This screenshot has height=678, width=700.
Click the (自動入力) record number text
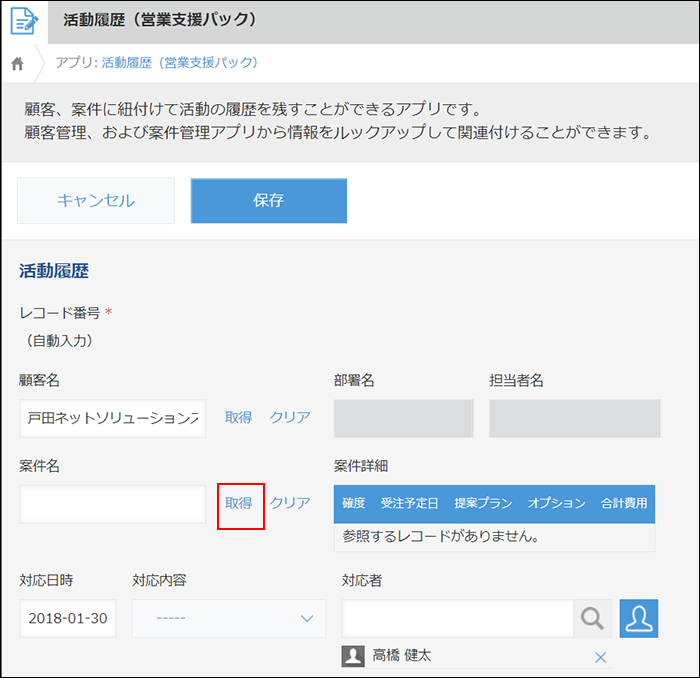point(59,341)
